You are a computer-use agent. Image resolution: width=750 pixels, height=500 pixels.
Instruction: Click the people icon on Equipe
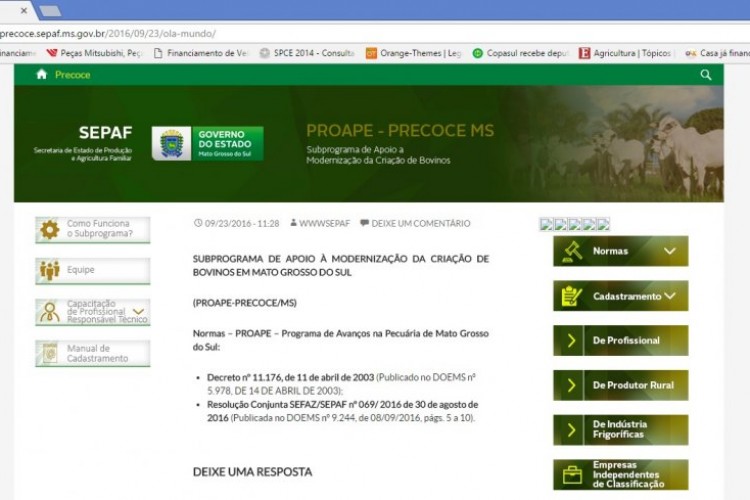click(x=49, y=270)
